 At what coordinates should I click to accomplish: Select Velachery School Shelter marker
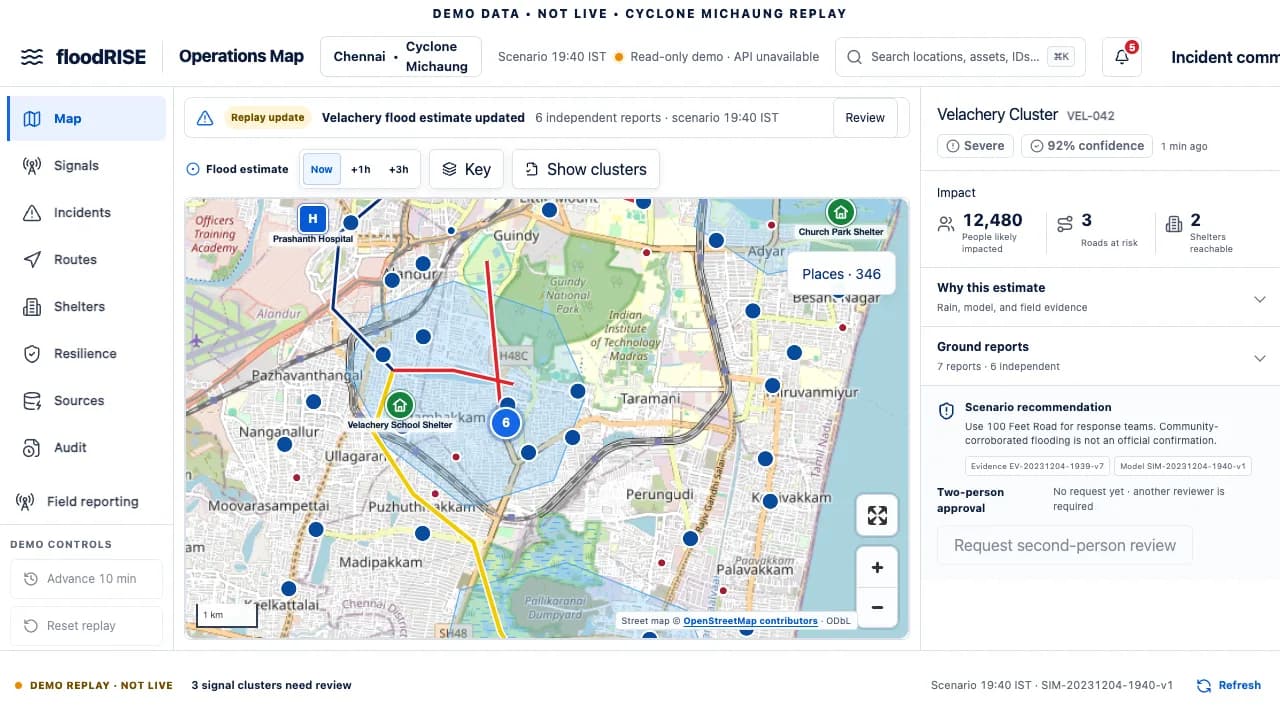(400, 404)
